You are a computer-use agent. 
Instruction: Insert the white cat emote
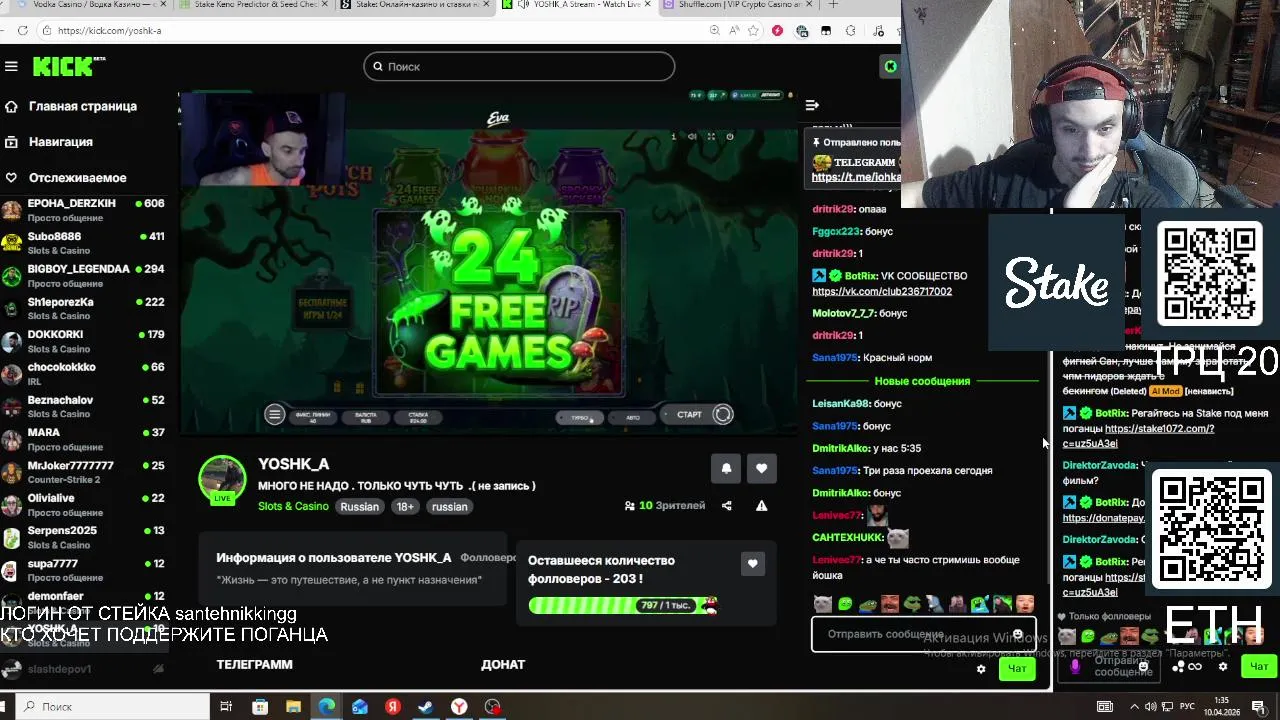(822, 604)
